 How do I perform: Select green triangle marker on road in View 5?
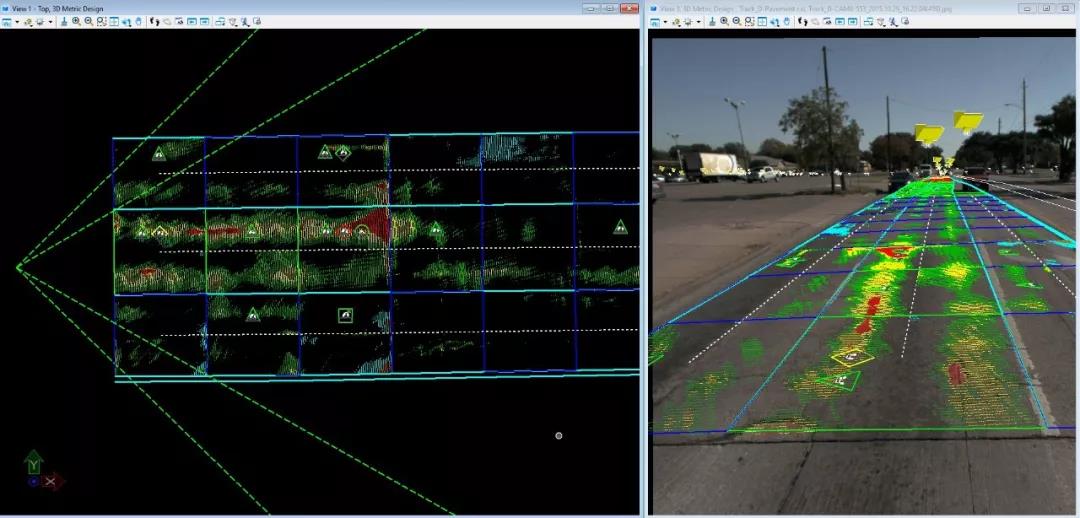(x=839, y=380)
